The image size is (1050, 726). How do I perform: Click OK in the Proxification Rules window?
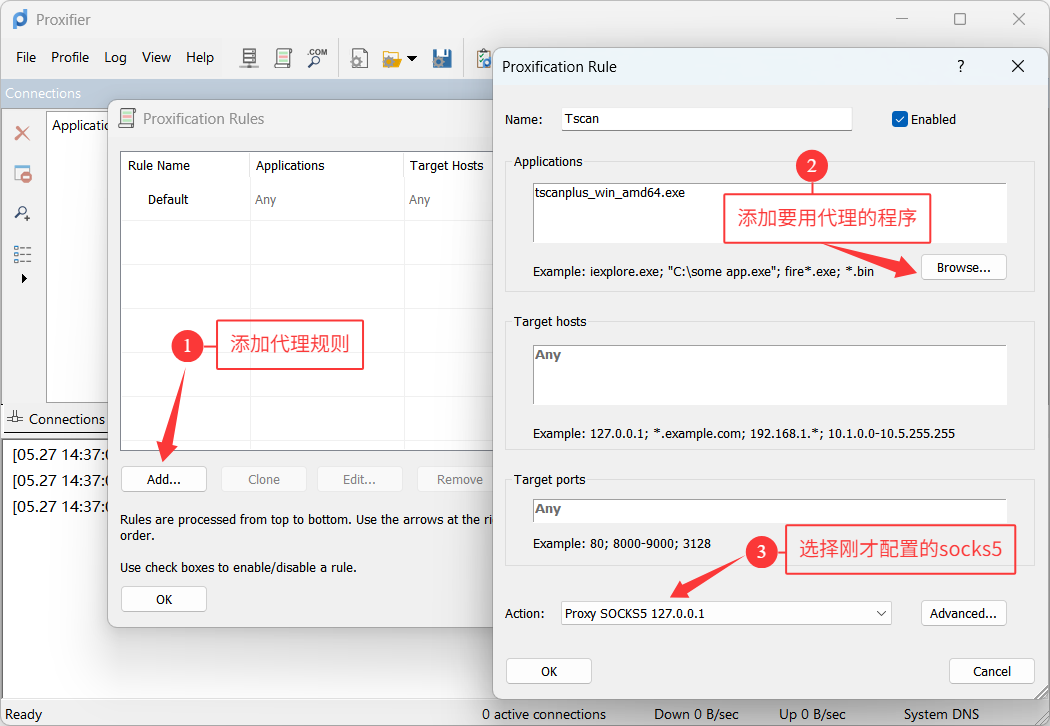click(x=163, y=599)
